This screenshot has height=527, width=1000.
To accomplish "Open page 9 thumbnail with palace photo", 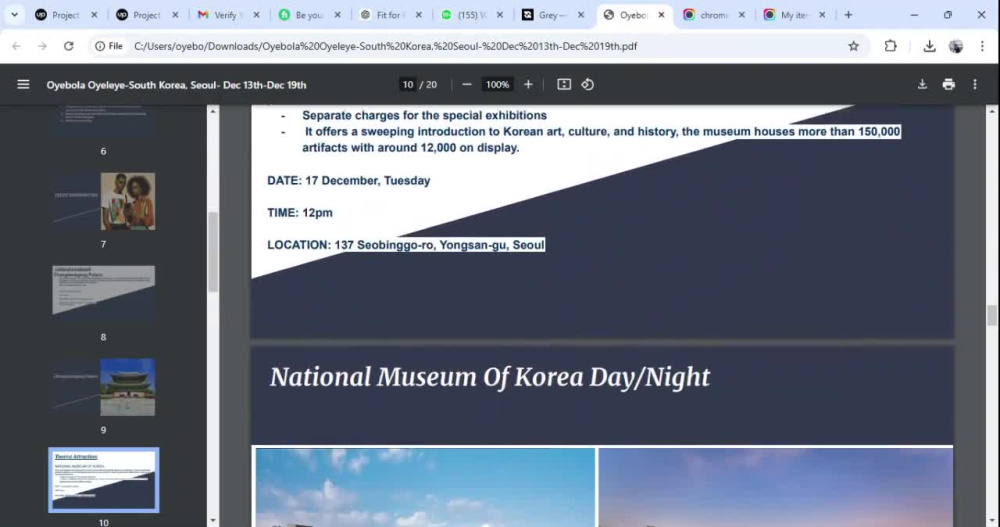I will [x=103, y=387].
